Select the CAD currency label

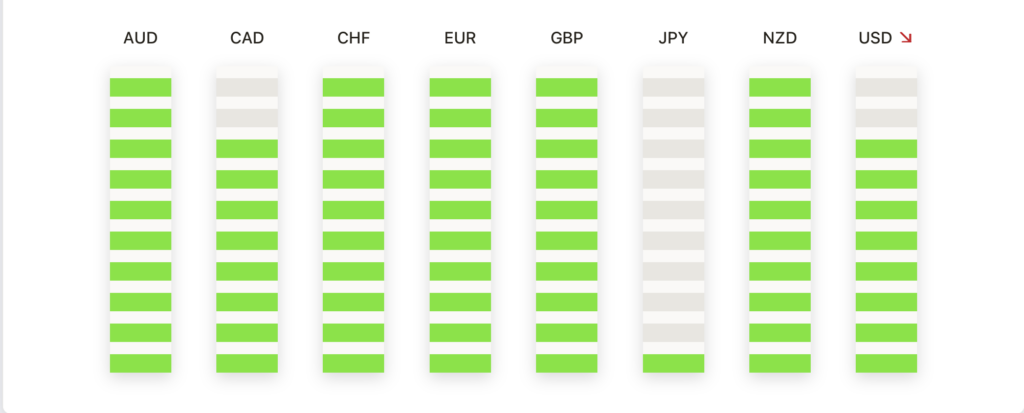click(x=247, y=38)
